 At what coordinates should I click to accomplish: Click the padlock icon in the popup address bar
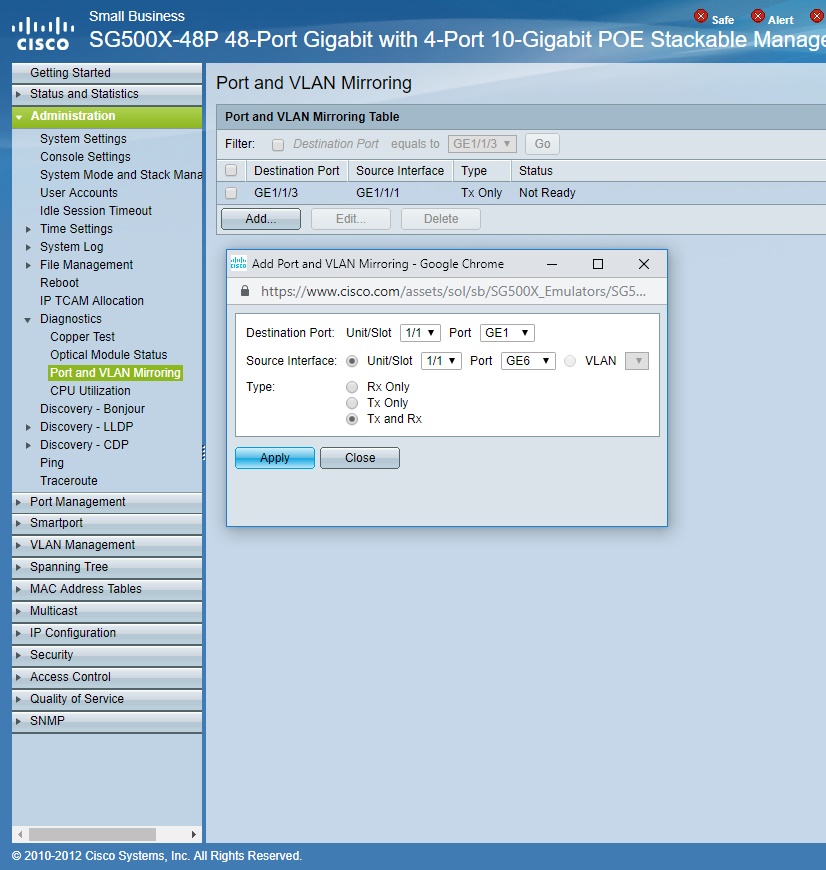tap(245, 292)
